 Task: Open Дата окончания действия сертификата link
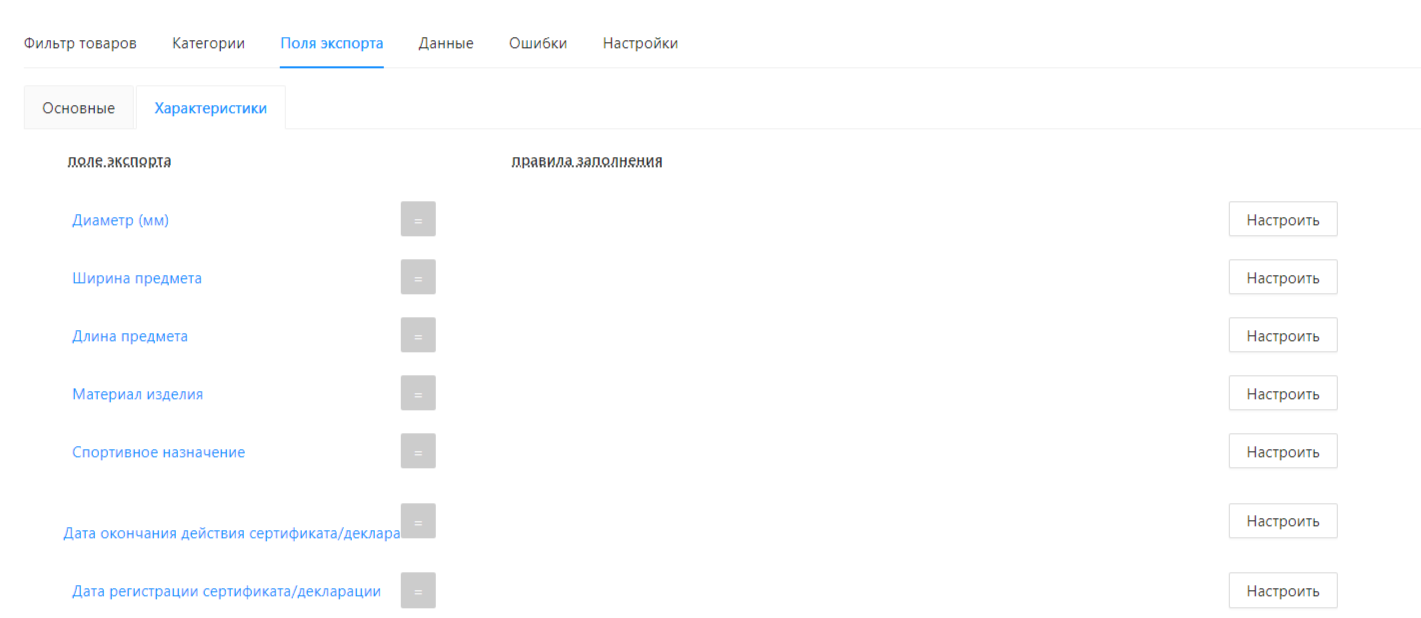(231, 533)
